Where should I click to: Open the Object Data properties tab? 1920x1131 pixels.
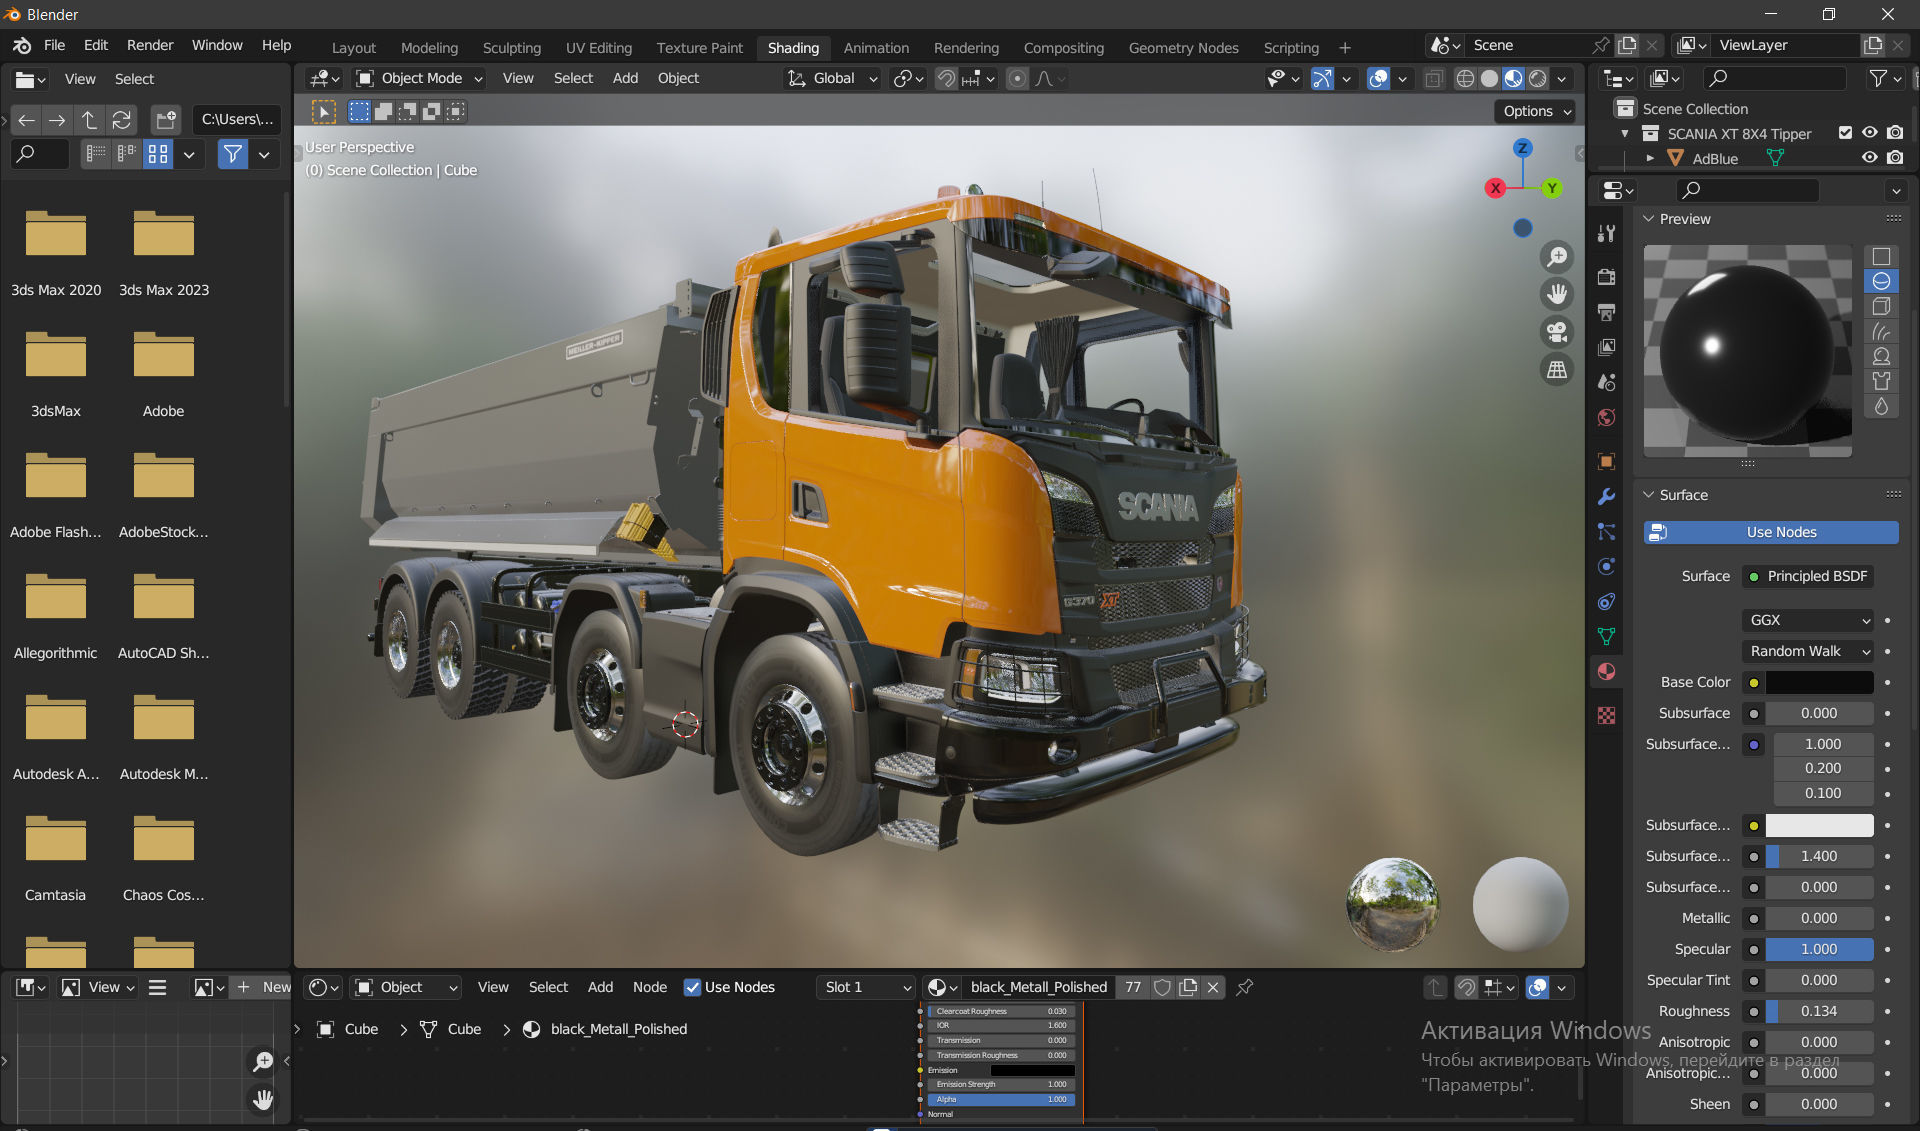tap(1606, 636)
